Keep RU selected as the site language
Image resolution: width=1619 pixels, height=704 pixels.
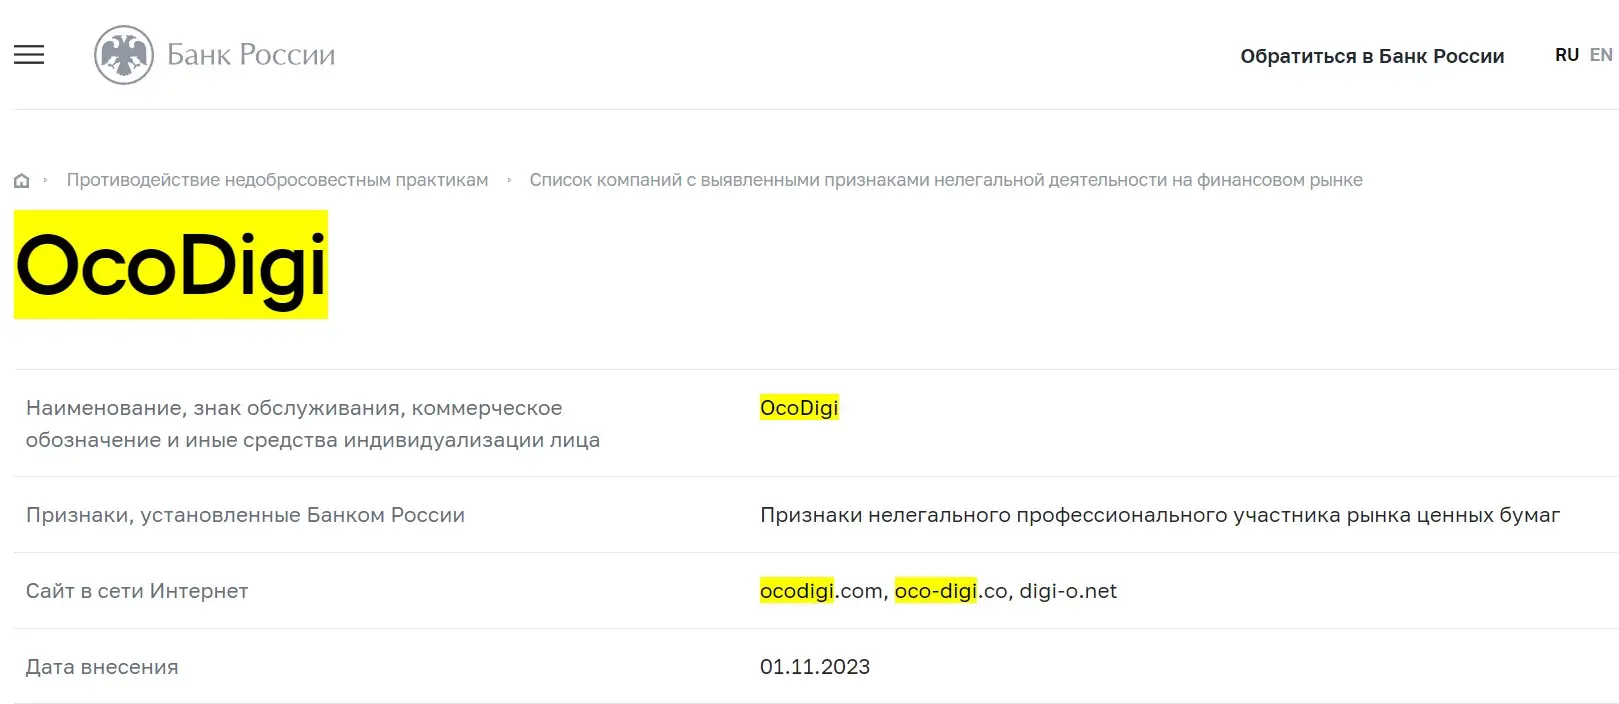pyautogui.click(x=1566, y=55)
